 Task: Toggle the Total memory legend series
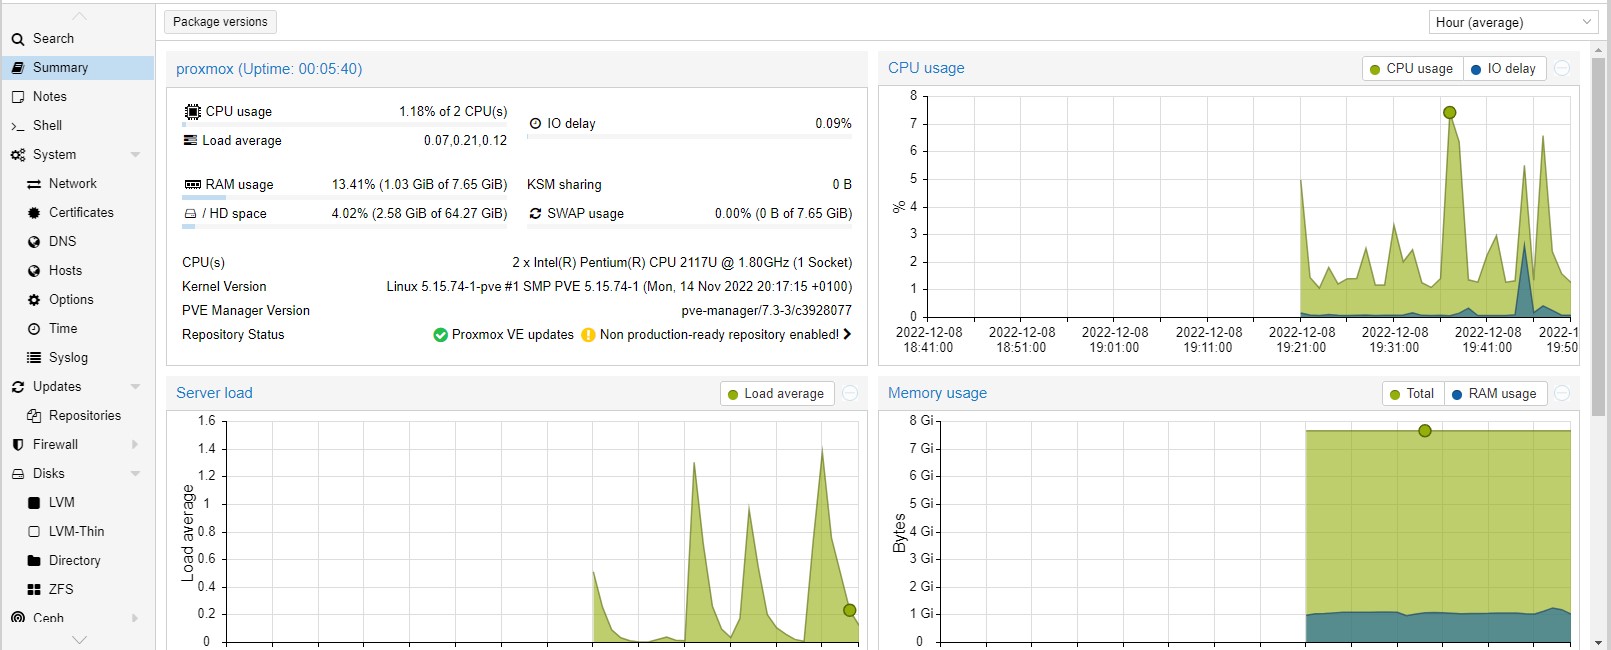point(1413,394)
